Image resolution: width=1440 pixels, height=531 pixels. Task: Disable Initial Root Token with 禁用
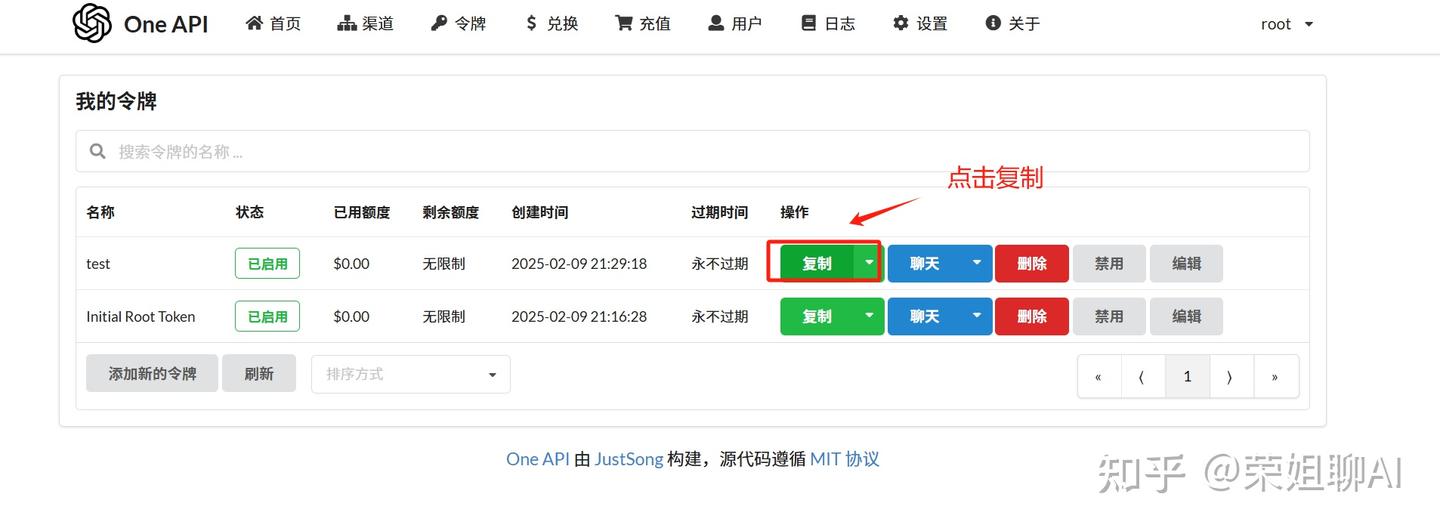[x=1109, y=316]
